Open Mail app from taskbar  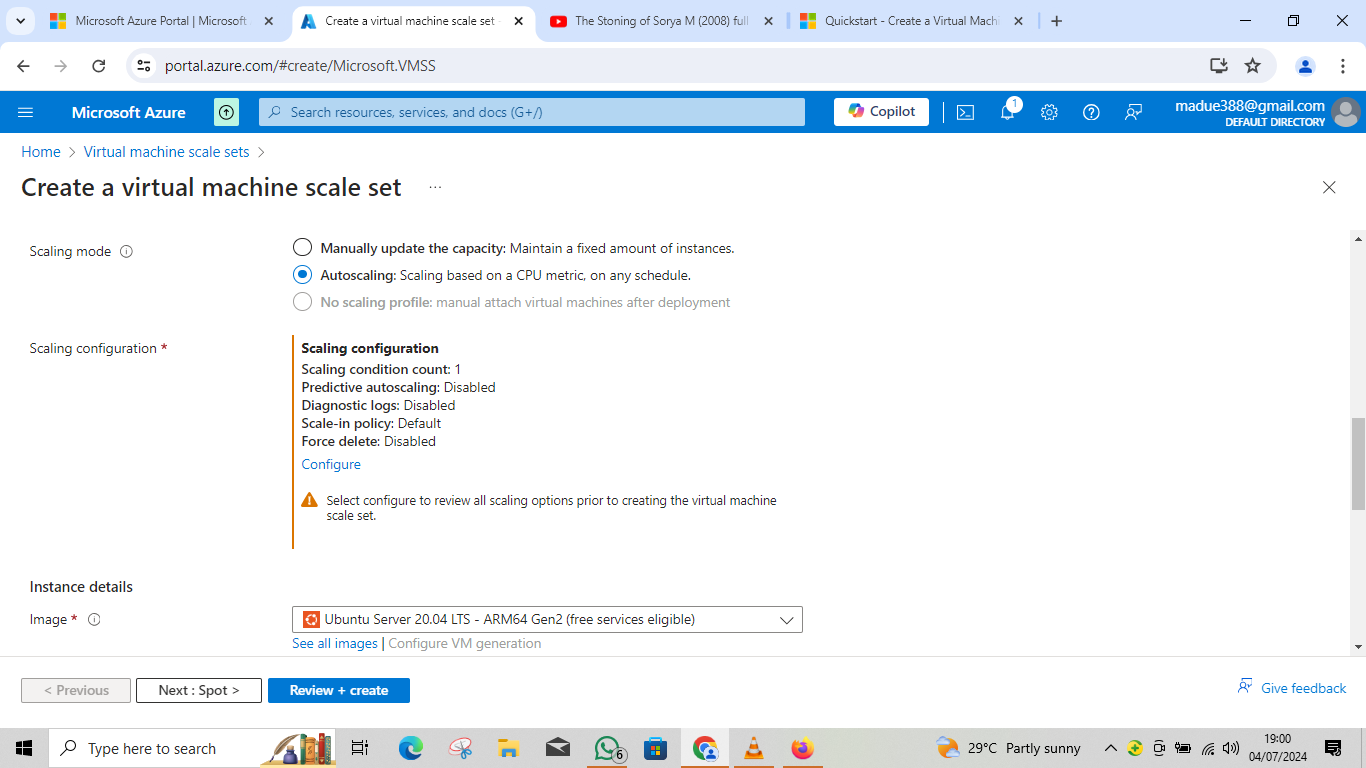pos(558,748)
